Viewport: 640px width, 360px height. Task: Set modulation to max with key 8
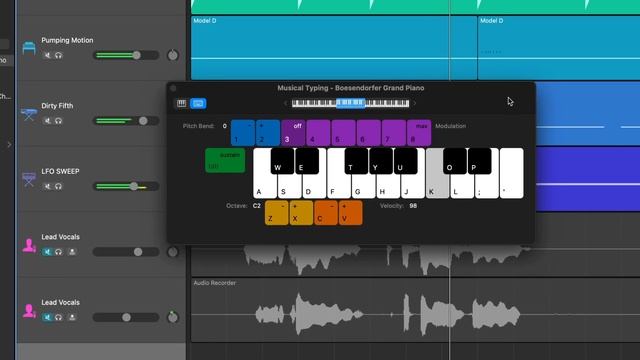(x=419, y=133)
